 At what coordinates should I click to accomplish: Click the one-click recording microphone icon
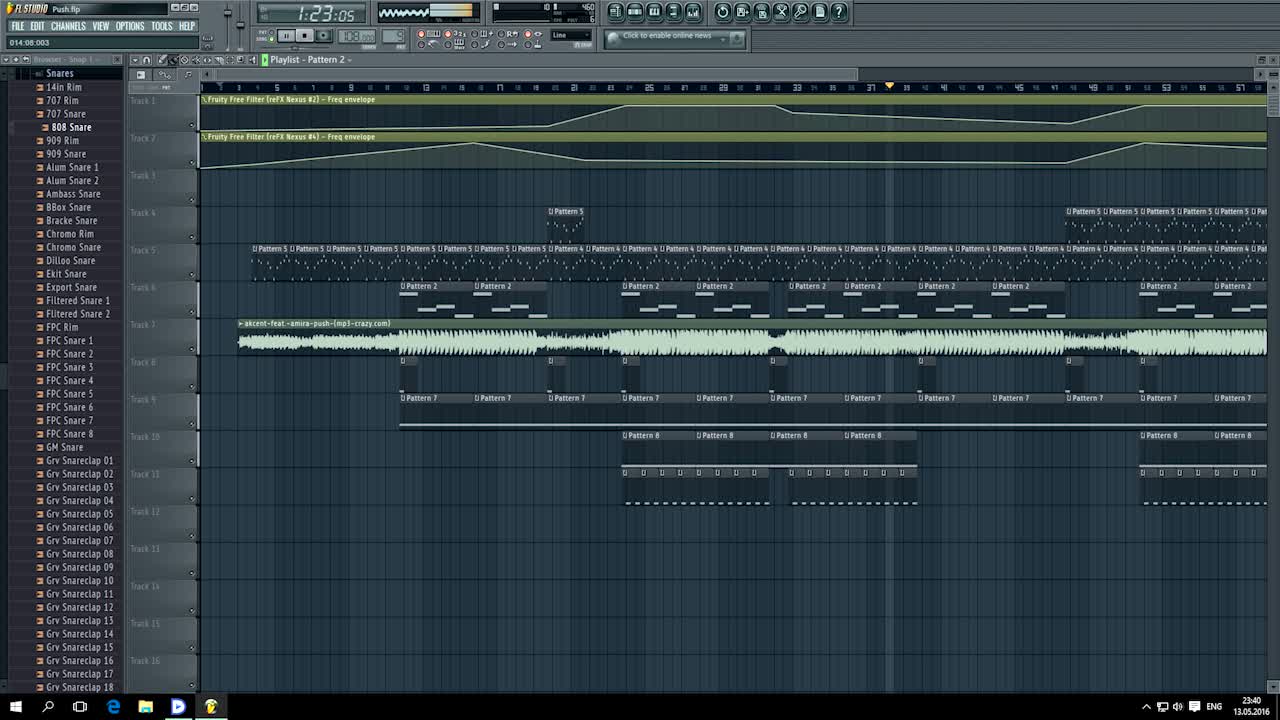[x=800, y=12]
